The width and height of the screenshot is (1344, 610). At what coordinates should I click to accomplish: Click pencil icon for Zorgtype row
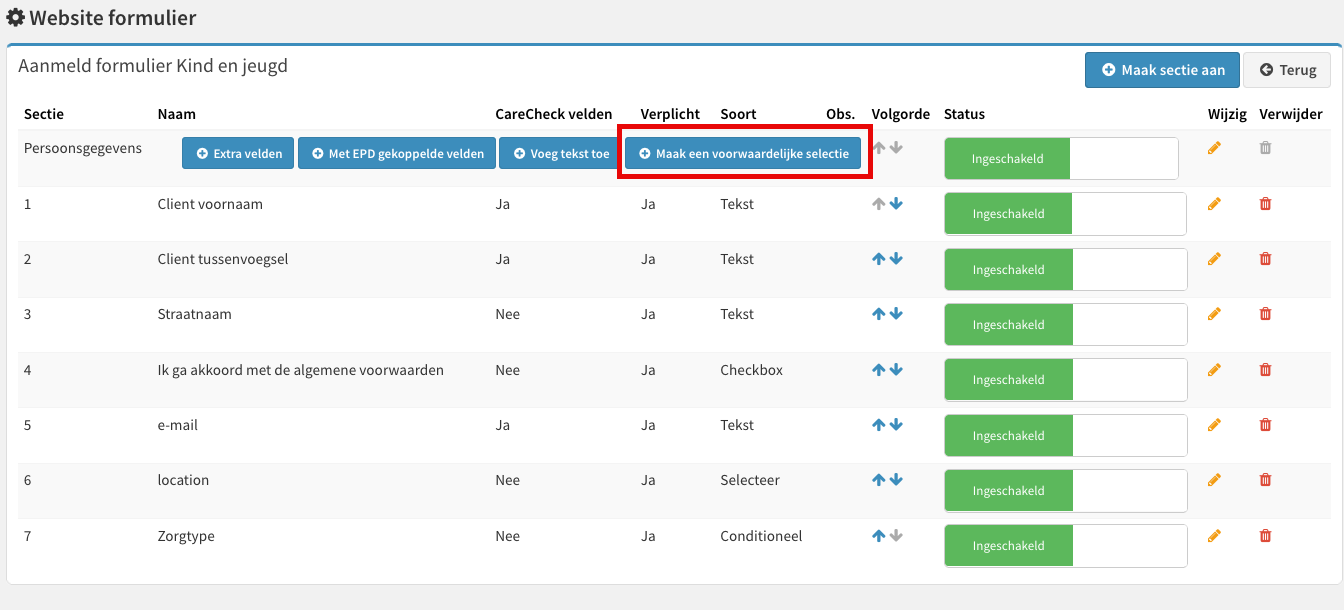1214,536
